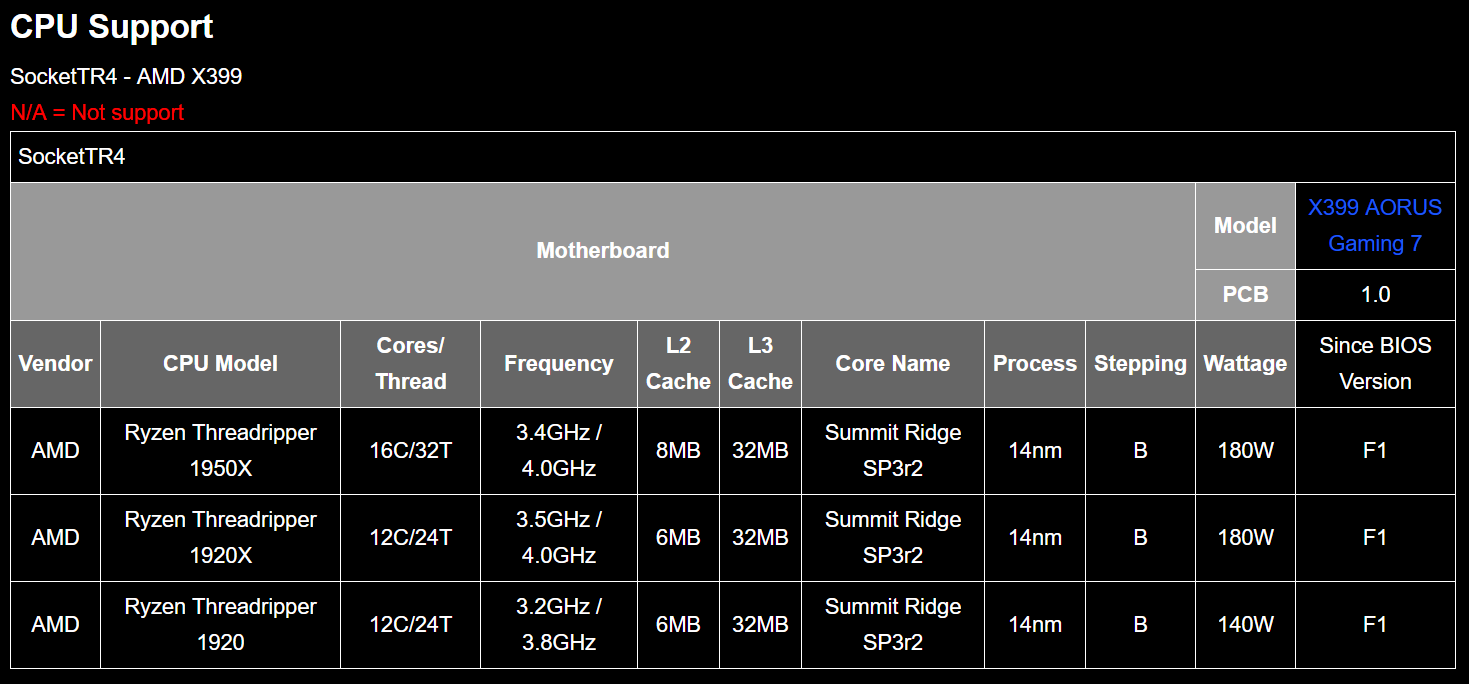Click the PCB header cell

[x=1245, y=295]
